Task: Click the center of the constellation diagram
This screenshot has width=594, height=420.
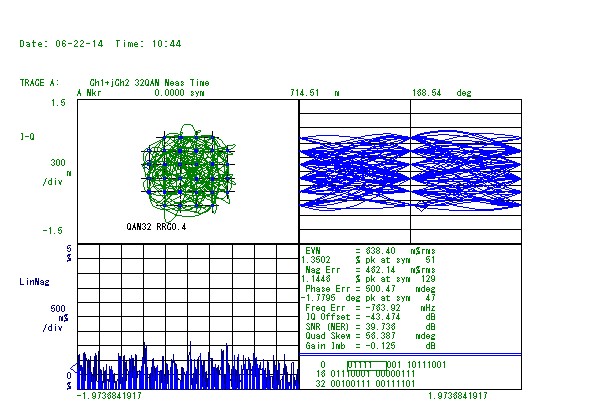Action: [188, 172]
